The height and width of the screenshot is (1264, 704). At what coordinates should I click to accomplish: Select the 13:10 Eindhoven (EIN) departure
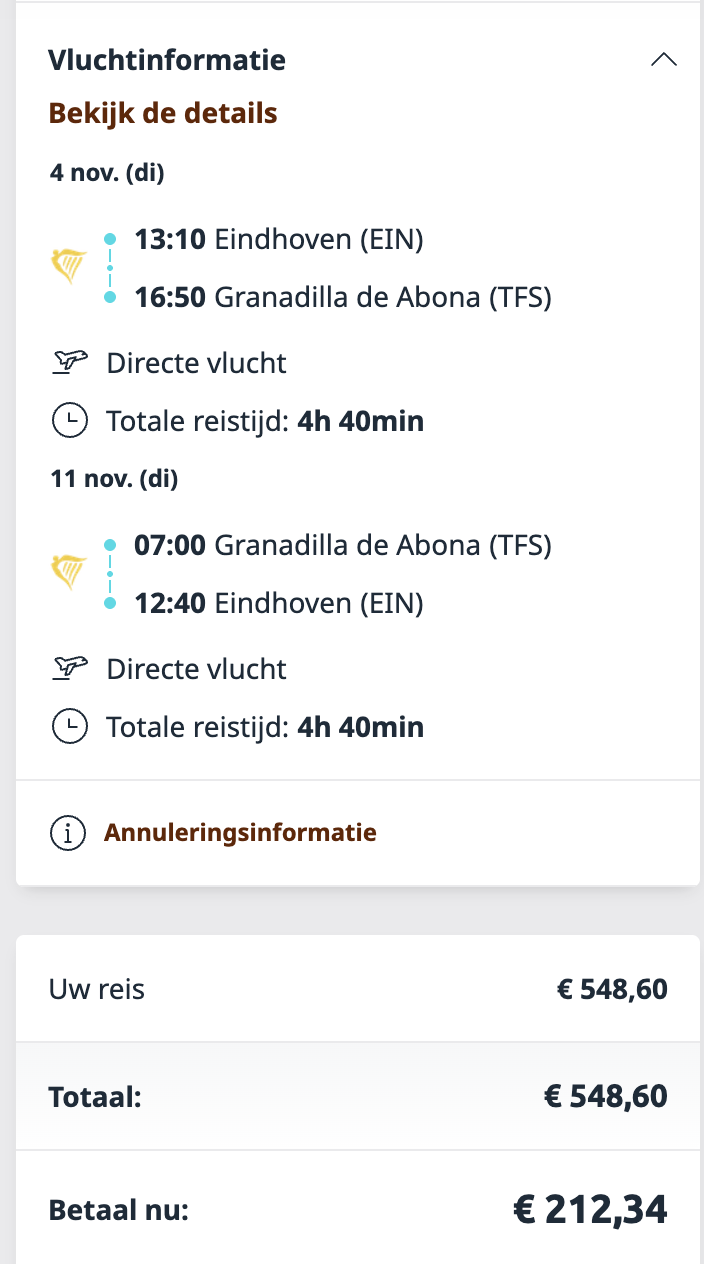[279, 239]
